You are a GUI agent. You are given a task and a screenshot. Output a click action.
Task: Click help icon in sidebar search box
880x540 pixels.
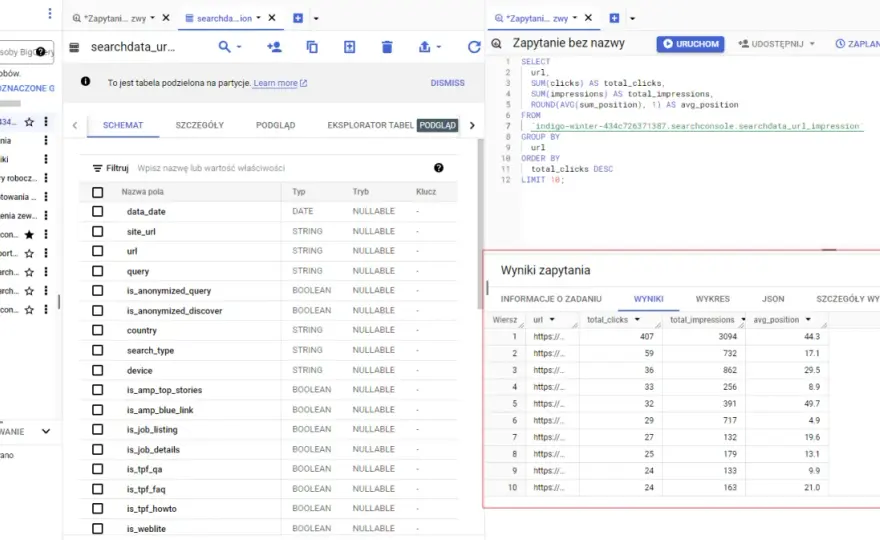[40, 52]
